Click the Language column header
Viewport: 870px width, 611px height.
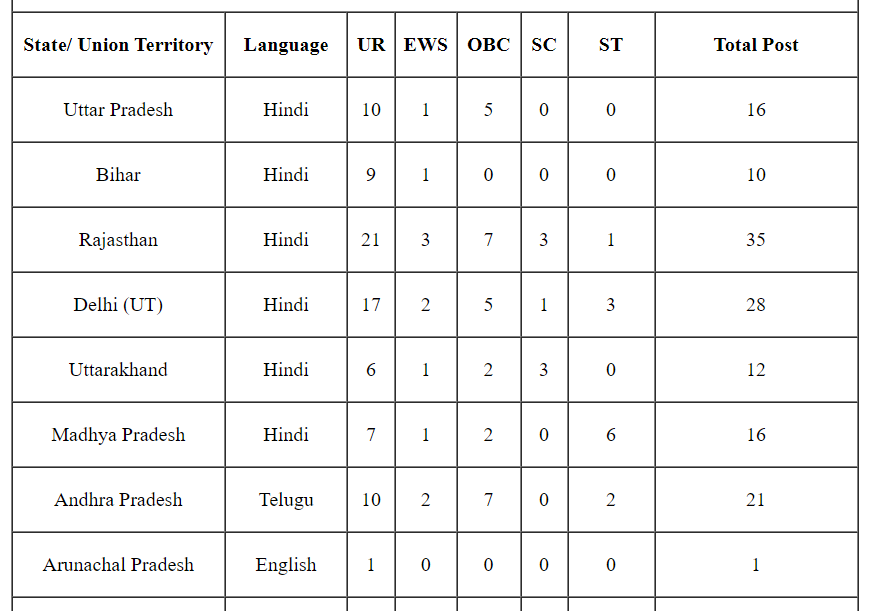(286, 44)
